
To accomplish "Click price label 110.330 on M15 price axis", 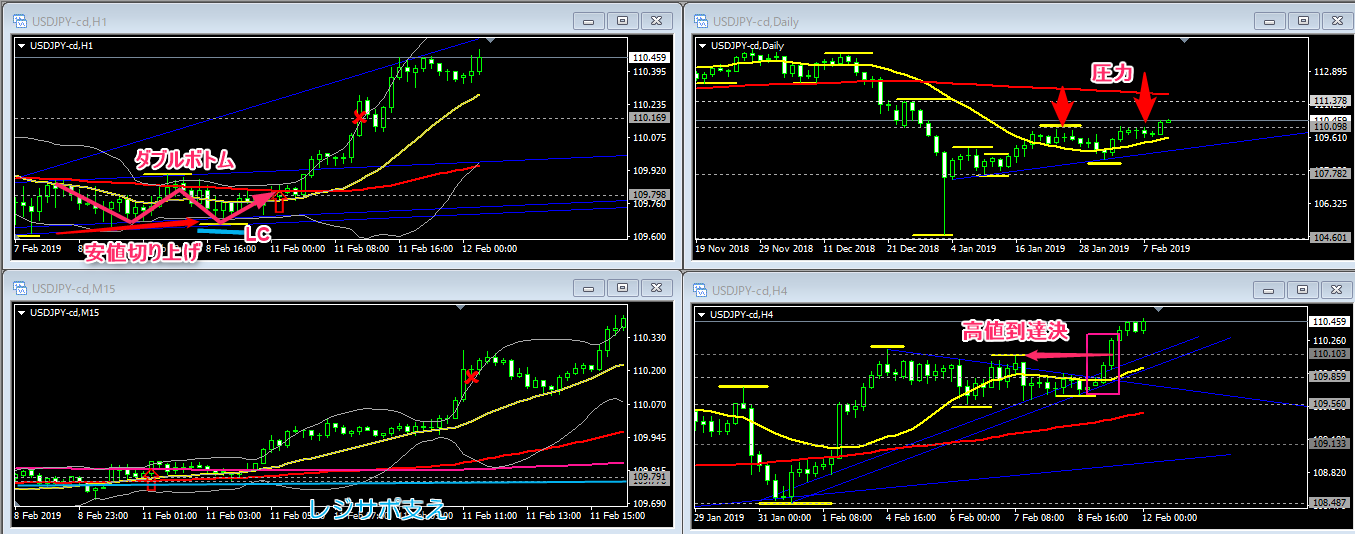I will (x=649, y=338).
